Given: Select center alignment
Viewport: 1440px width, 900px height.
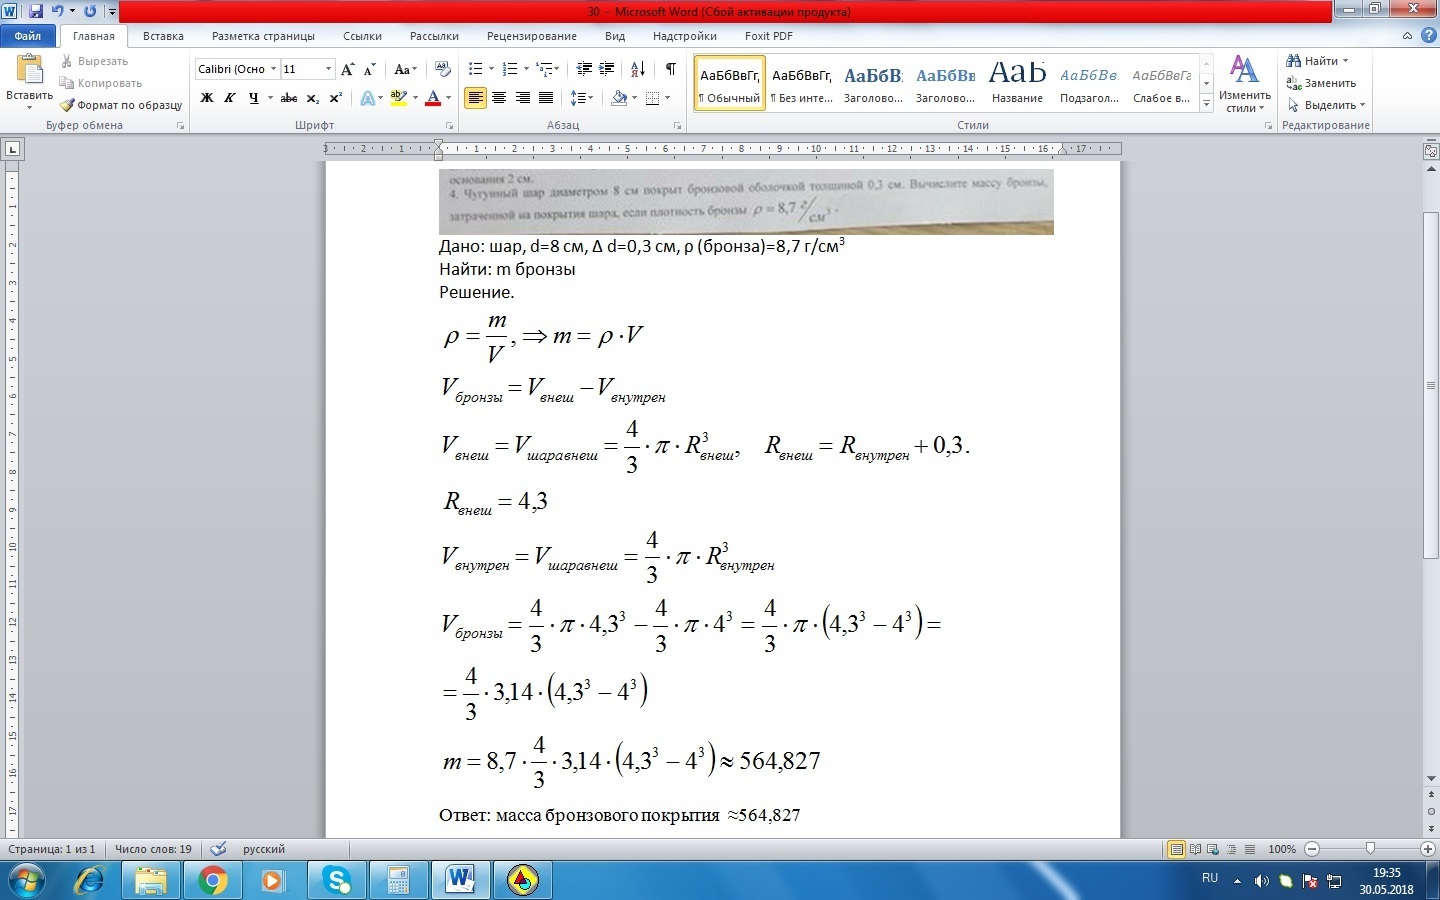Looking at the screenshot, I should (498, 98).
